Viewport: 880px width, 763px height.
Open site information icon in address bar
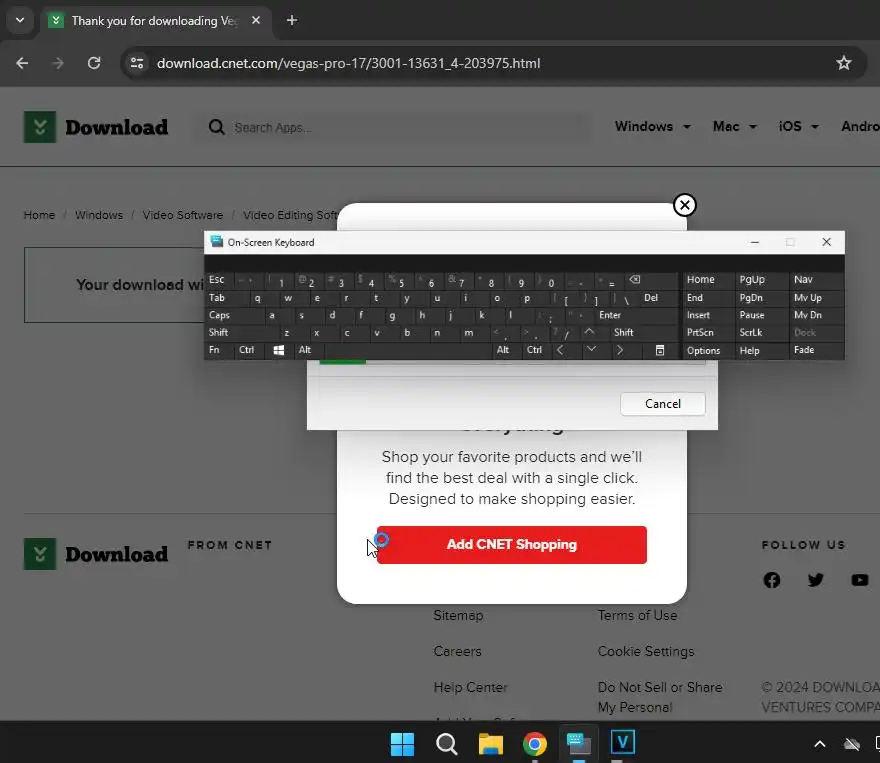pos(137,63)
